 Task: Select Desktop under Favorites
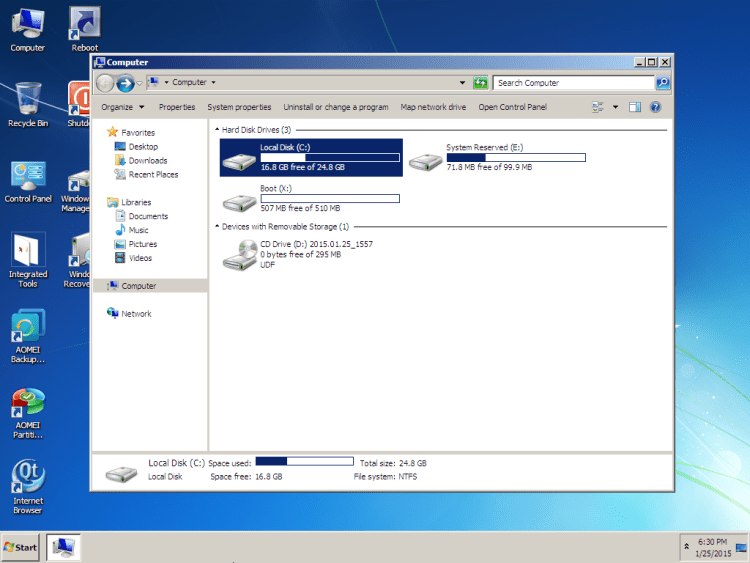click(x=143, y=146)
